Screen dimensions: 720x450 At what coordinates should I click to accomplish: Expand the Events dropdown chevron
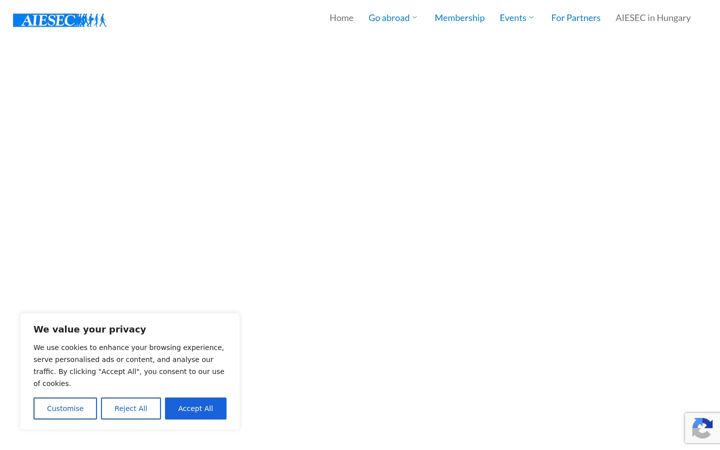531,17
